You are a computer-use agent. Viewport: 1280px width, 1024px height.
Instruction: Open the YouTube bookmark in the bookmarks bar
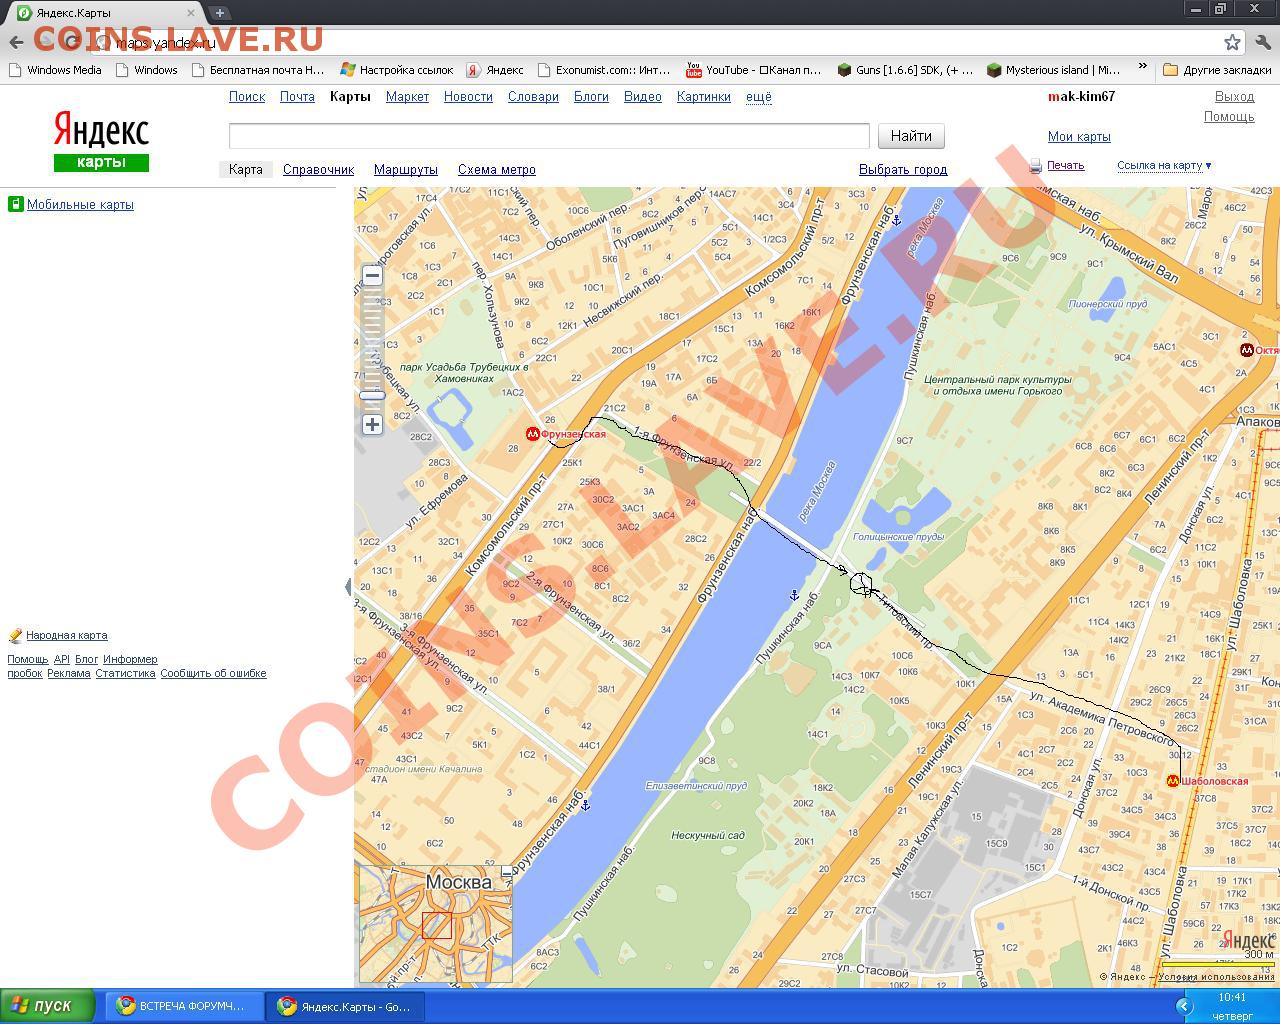pyautogui.click(x=753, y=70)
